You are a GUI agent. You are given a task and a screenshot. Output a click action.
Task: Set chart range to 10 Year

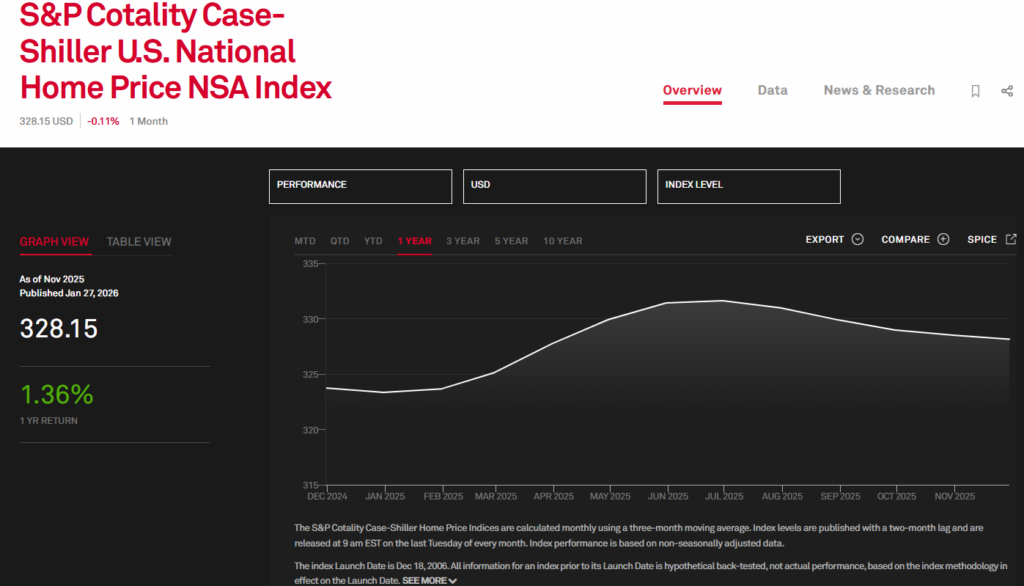click(x=562, y=241)
